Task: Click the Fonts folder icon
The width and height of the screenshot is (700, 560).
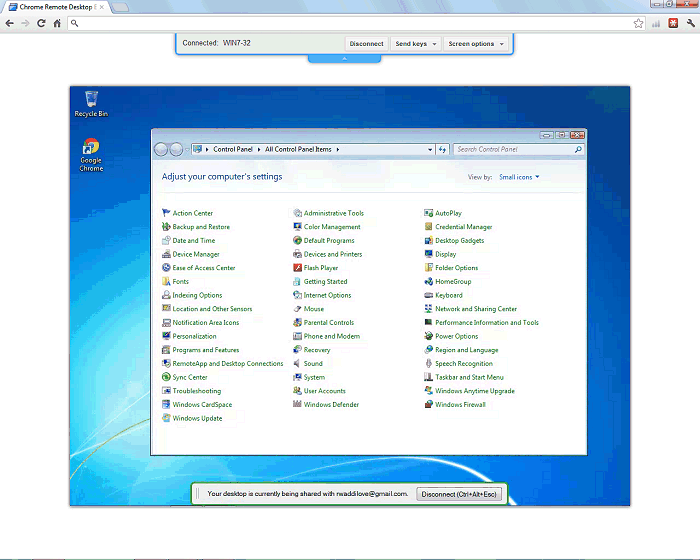Action: point(166,281)
